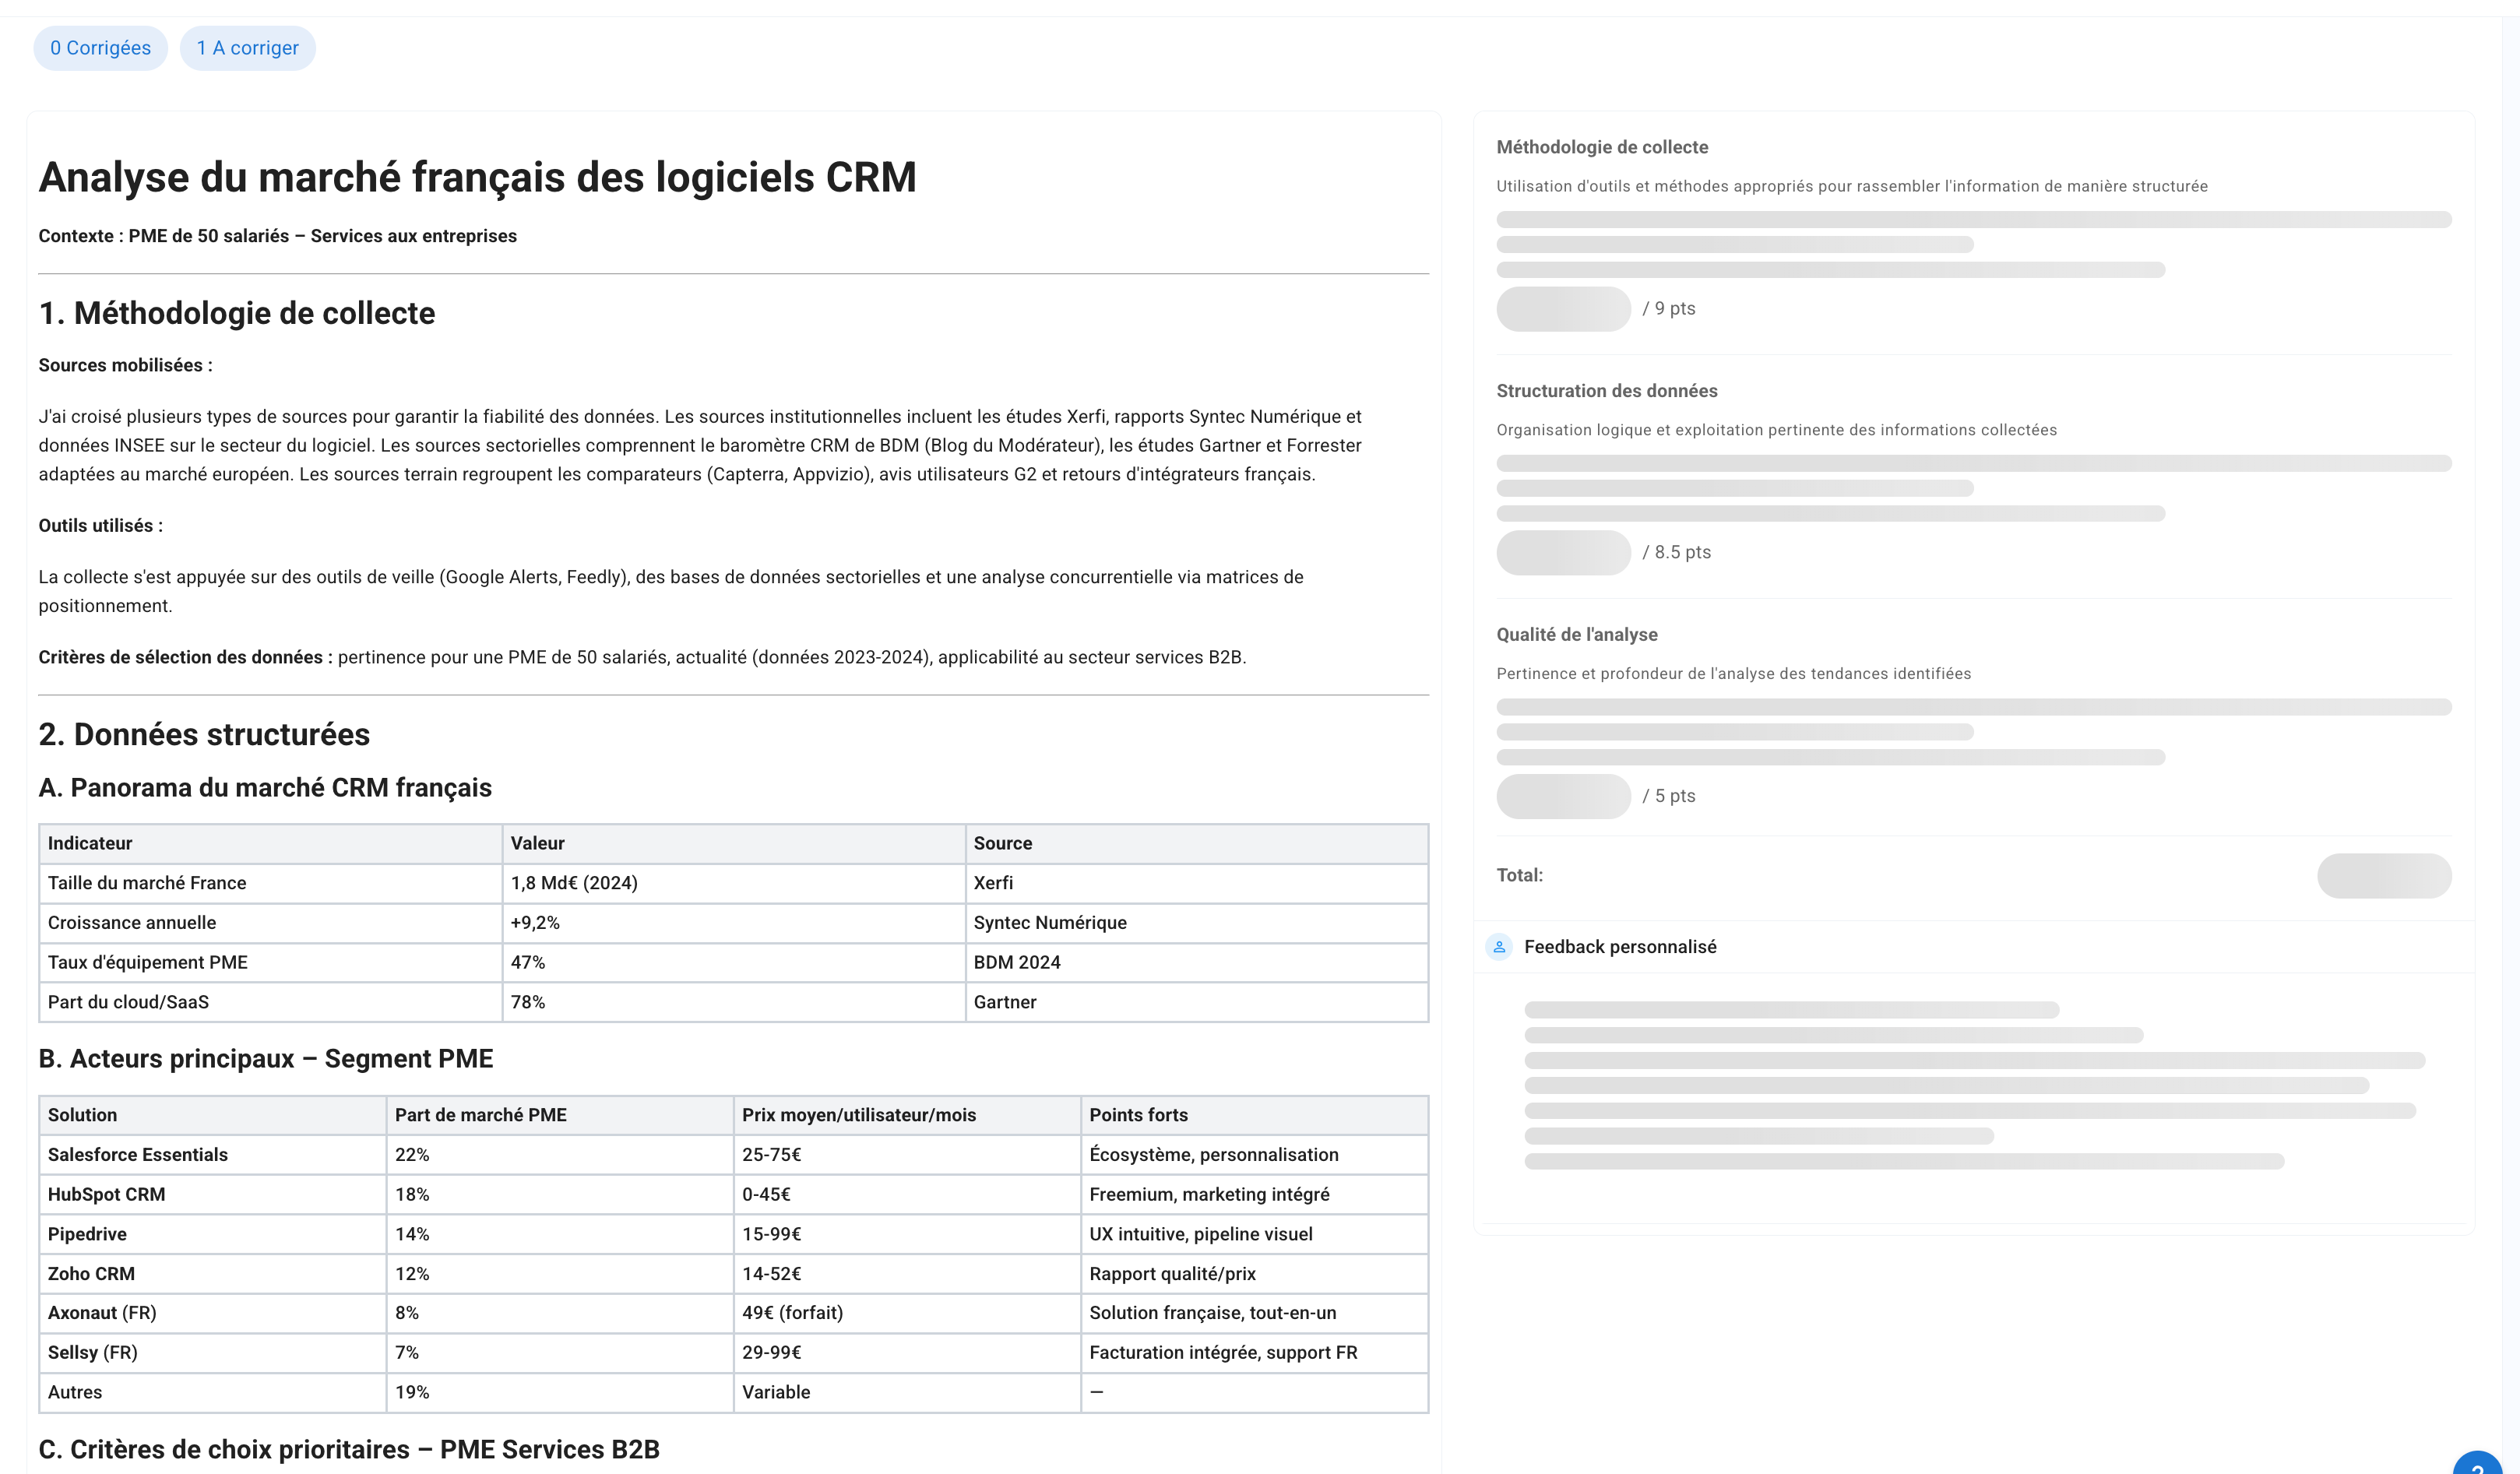Click subheading "A. Panorama du marché CRM français"
This screenshot has width=2520, height=1474.
(x=265, y=788)
